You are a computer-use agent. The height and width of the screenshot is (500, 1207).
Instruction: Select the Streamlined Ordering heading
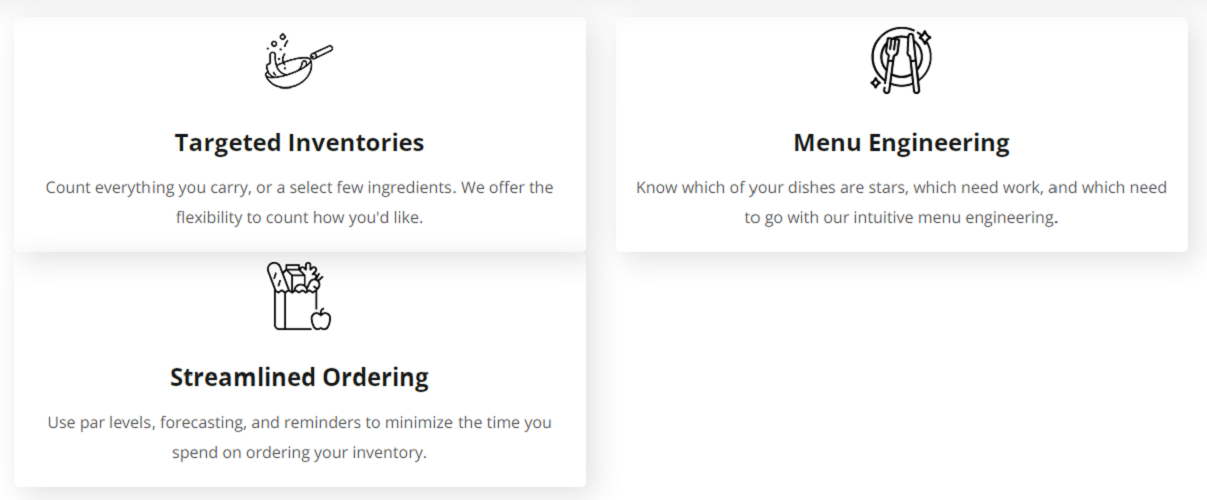[x=299, y=377]
